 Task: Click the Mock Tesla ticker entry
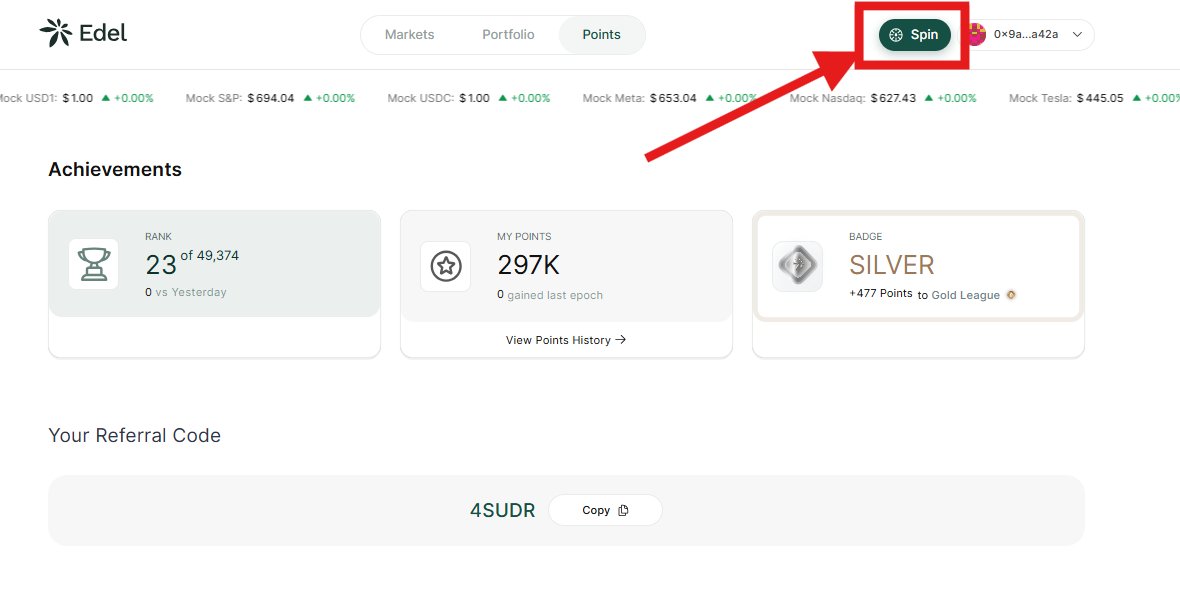[1094, 98]
